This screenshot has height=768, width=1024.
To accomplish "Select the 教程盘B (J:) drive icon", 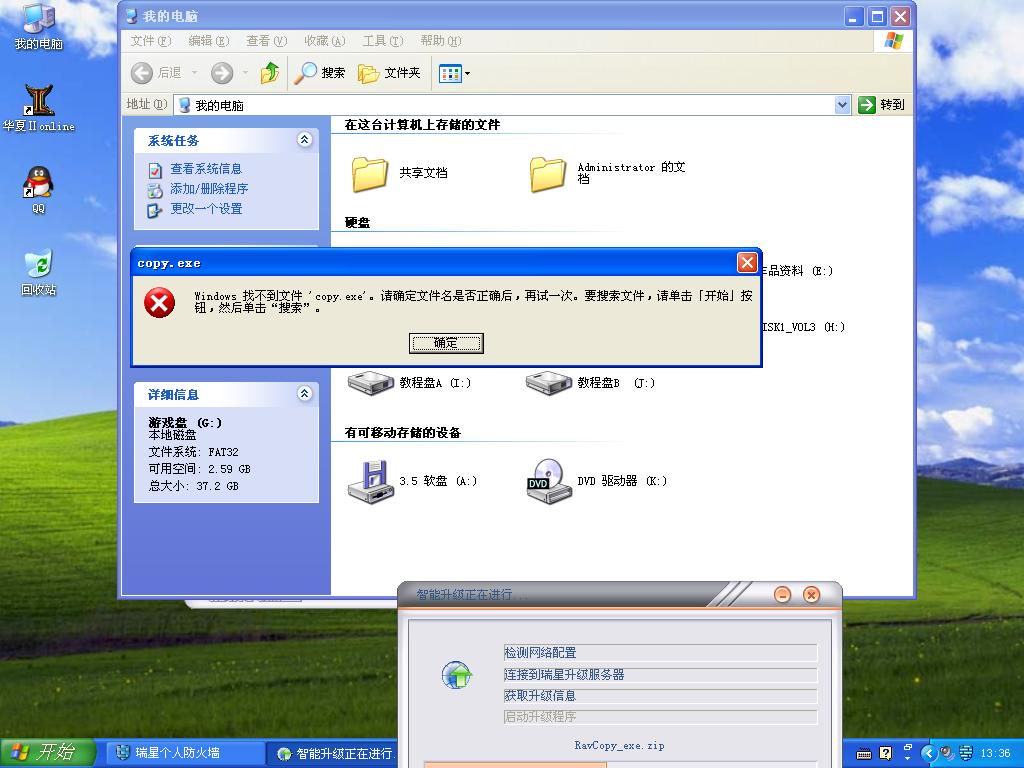I will [x=549, y=384].
